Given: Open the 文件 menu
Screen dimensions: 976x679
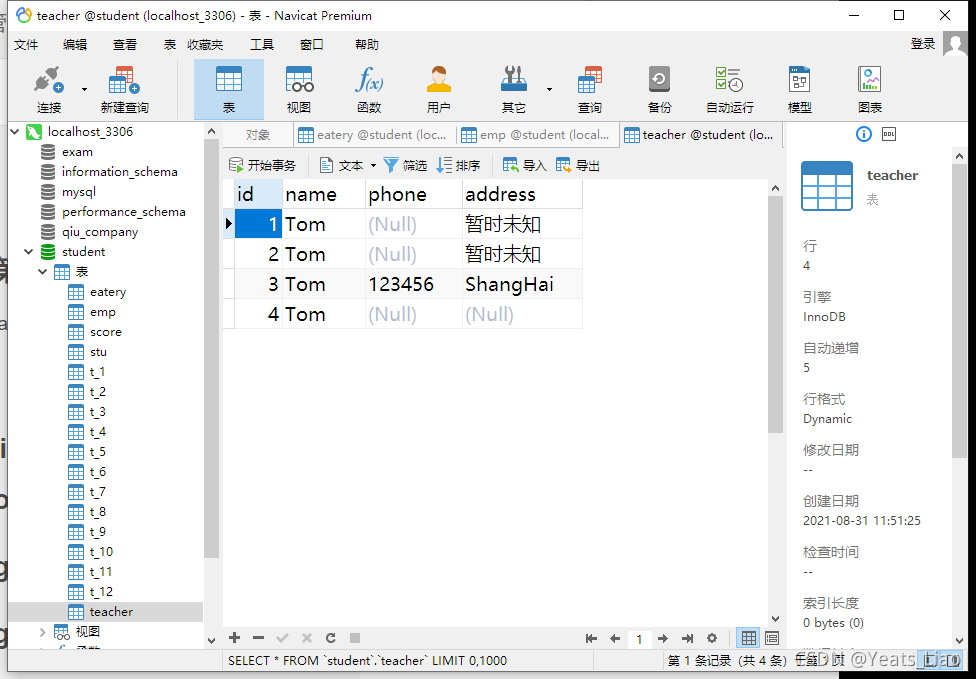Looking at the screenshot, I should coord(26,45).
